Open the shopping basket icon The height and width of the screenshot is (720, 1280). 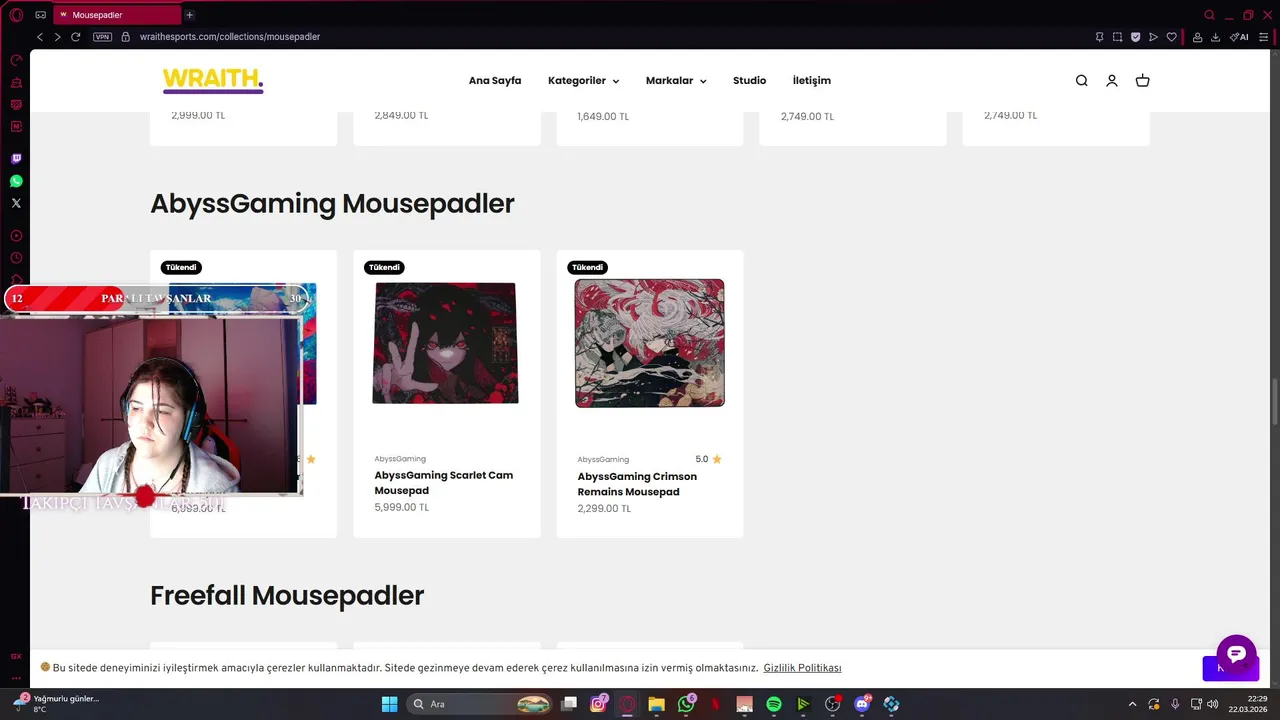[1142, 81]
